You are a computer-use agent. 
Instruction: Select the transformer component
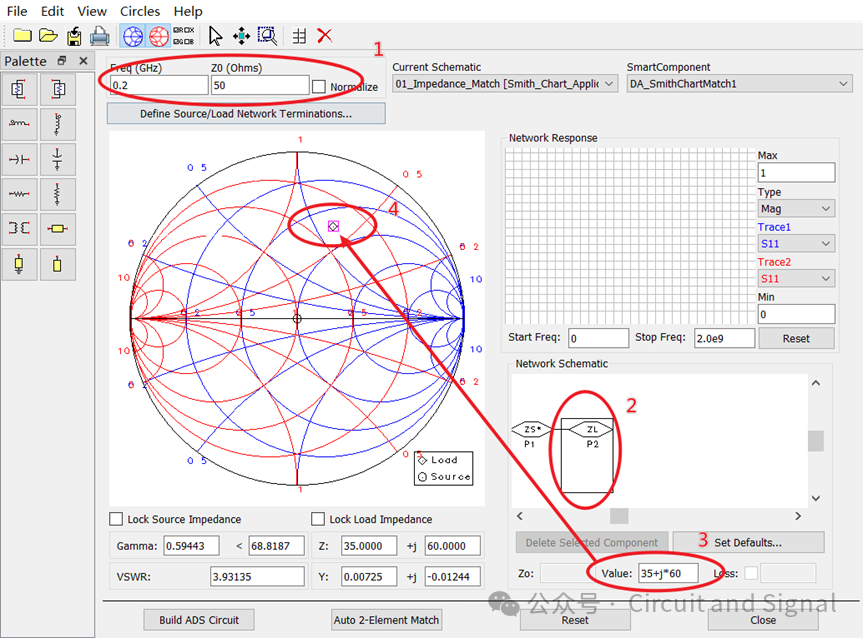(x=19, y=228)
